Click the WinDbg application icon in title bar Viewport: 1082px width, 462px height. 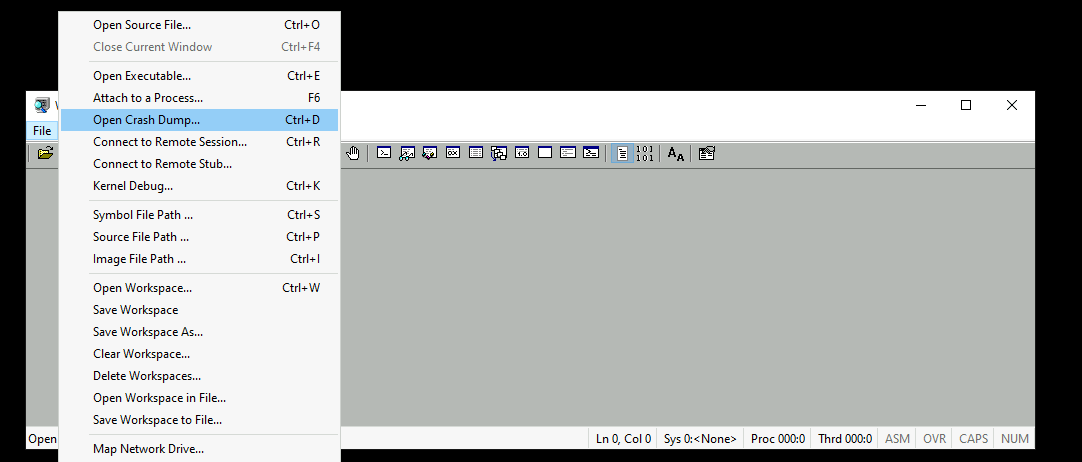point(42,106)
